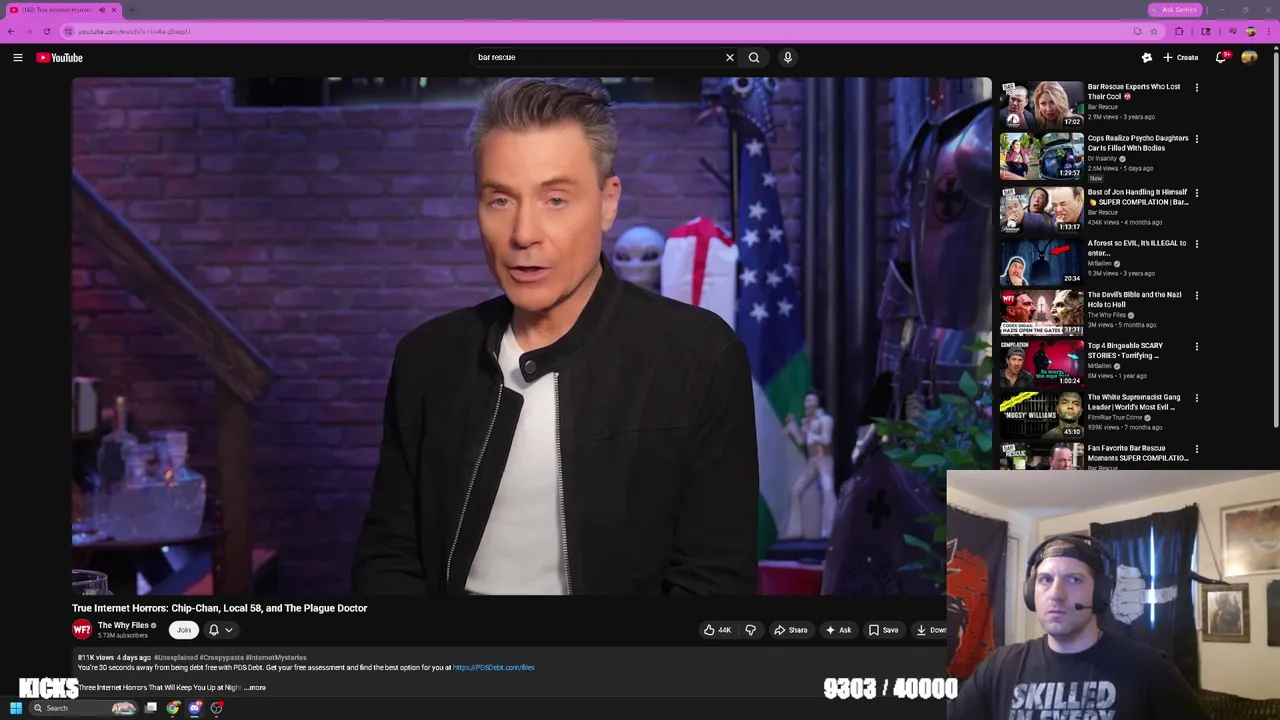Screen dimensions: 1280x720
Task: Open Discord from the taskbar
Action: (x=195, y=708)
